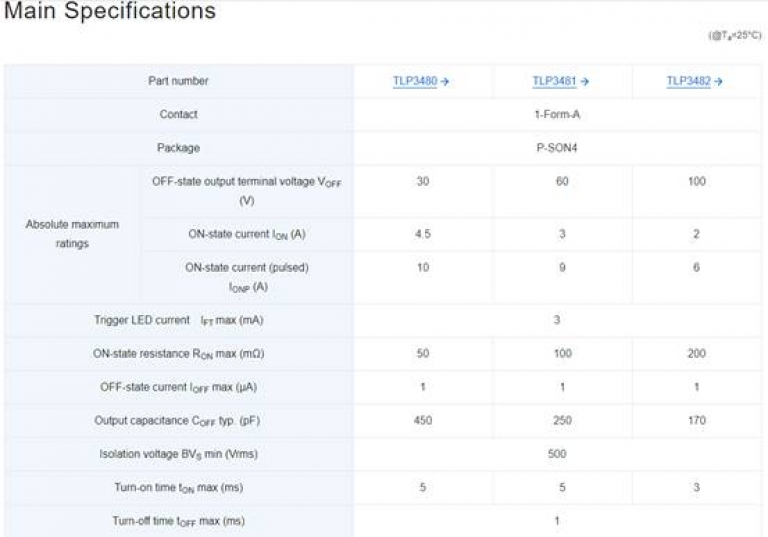Click the Turn-on time tON label
The image size is (768, 537).
pyautogui.click(x=179, y=488)
